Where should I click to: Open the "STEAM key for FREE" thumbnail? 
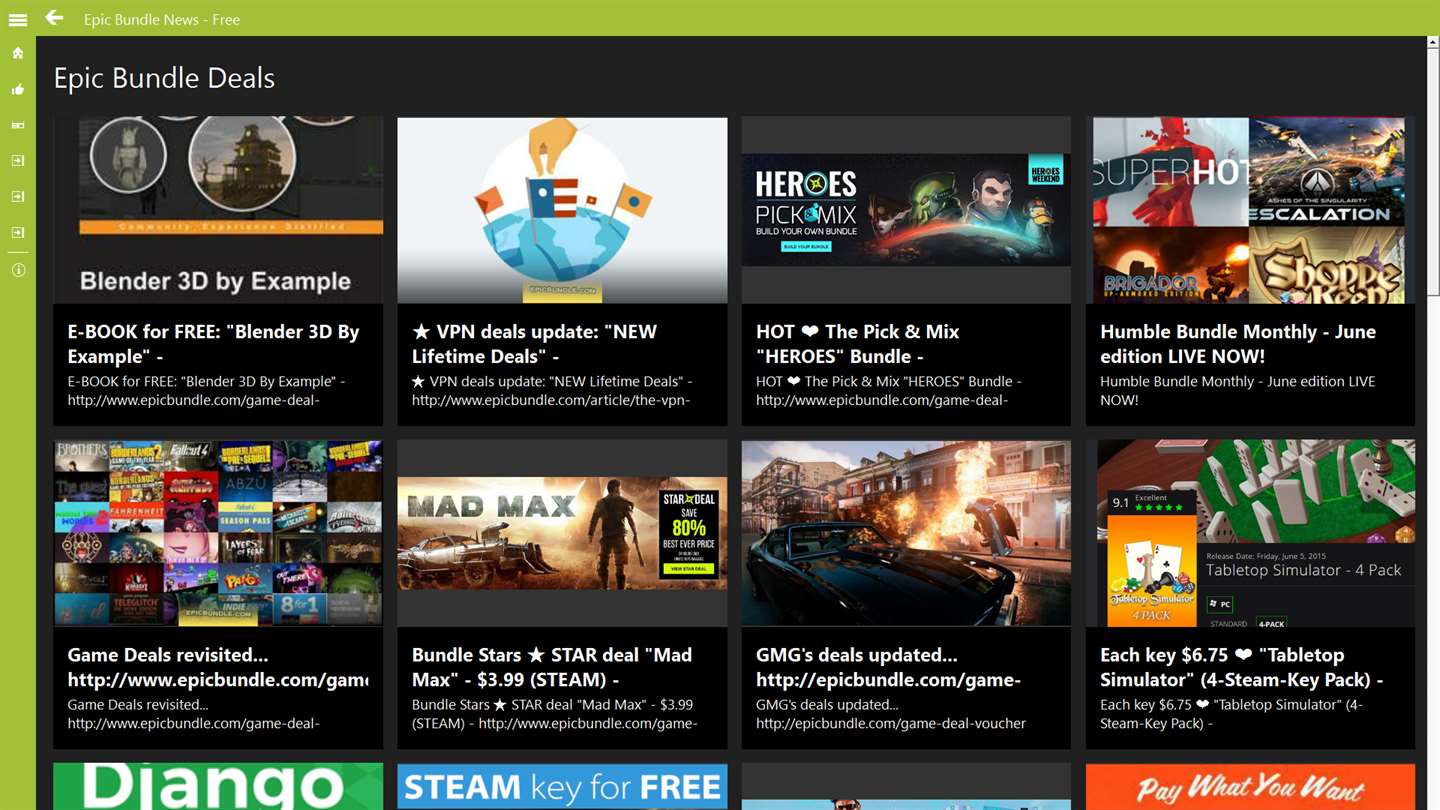562,786
